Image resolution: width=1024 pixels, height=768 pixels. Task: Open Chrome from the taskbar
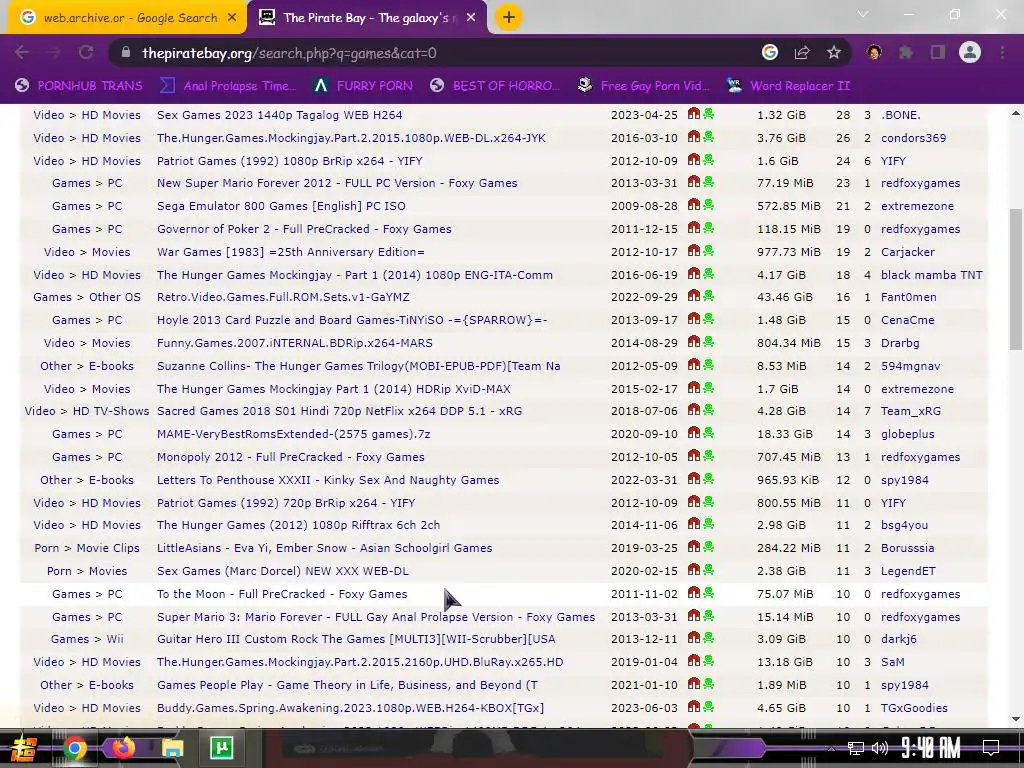pos(74,748)
